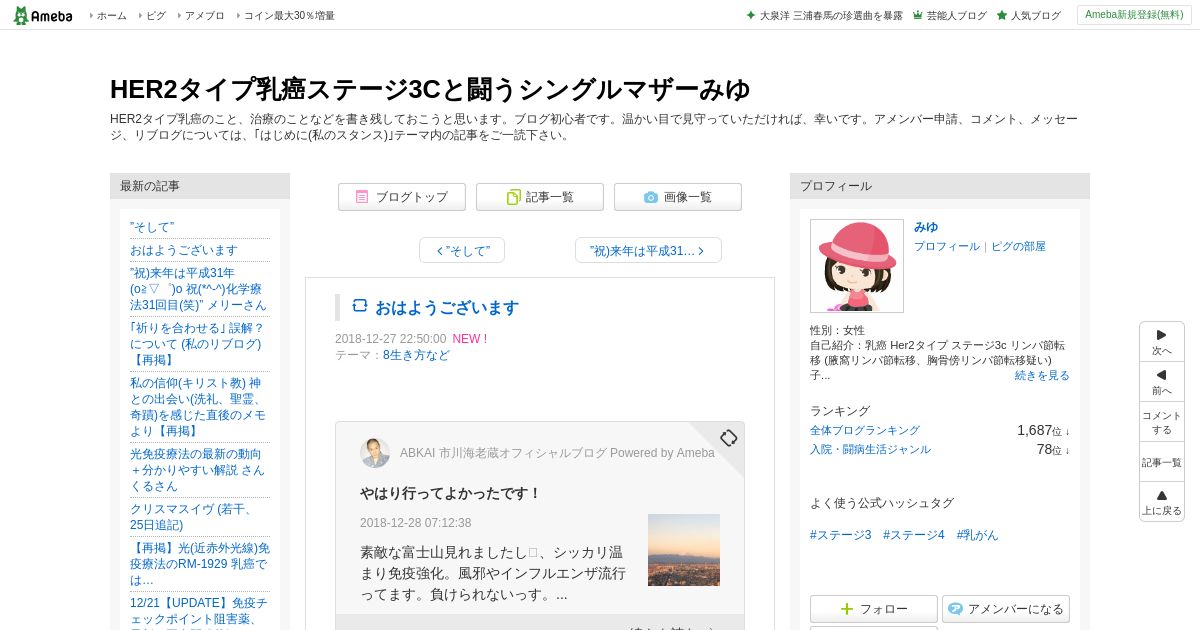
Task: Open sidebar article クリスマスイヴ (若干、25日追記)
Action: (x=191, y=517)
